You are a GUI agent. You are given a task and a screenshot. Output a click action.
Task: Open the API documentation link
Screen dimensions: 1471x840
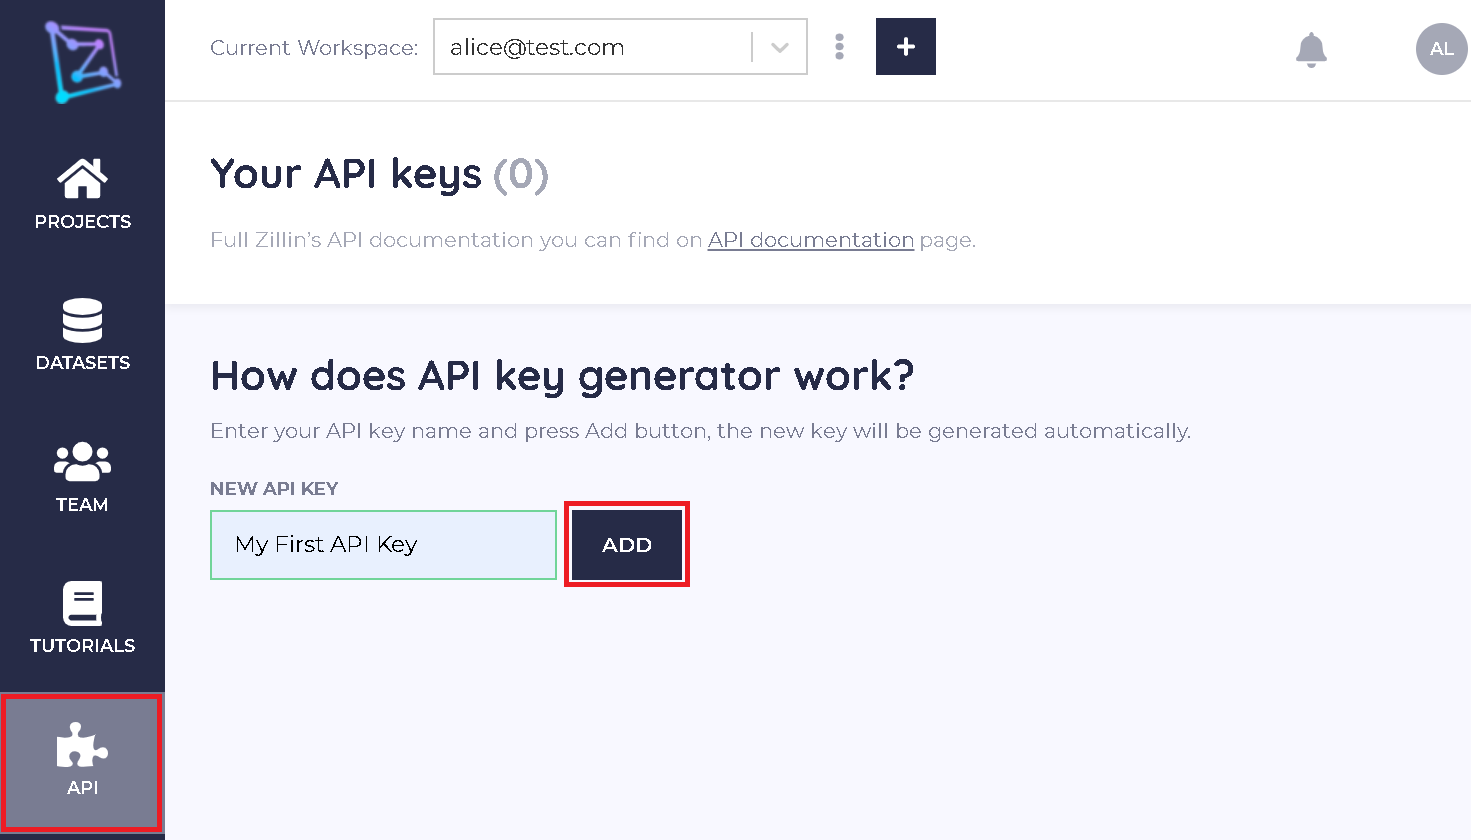point(810,240)
